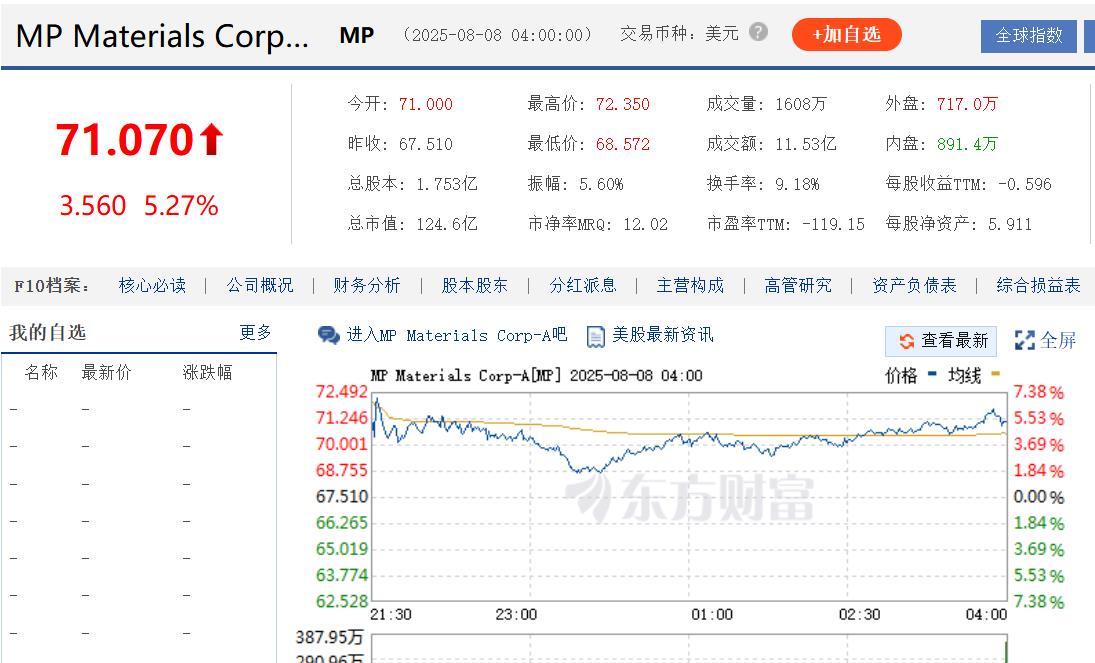Open the 股本股东 F10 tab
Image resolution: width=1095 pixels, height=663 pixels.
(x=475, y=285)
